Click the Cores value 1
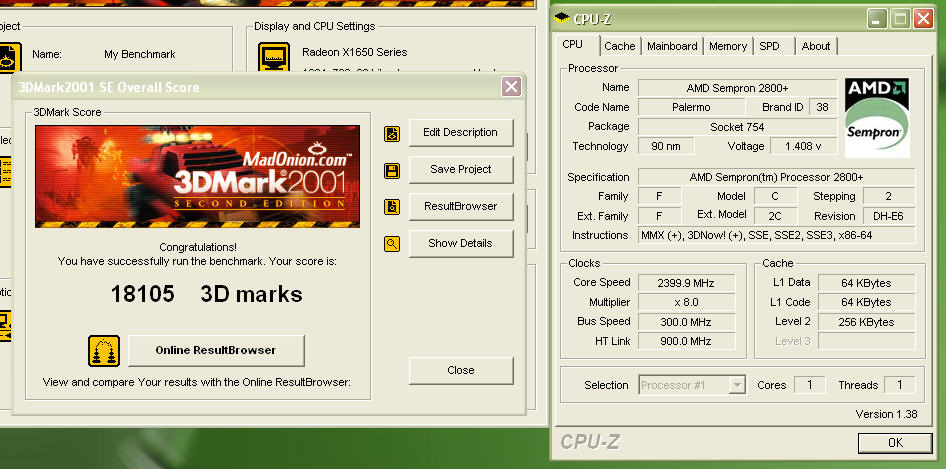The width and height of the screenshot is (946, 469). [810, 385]
